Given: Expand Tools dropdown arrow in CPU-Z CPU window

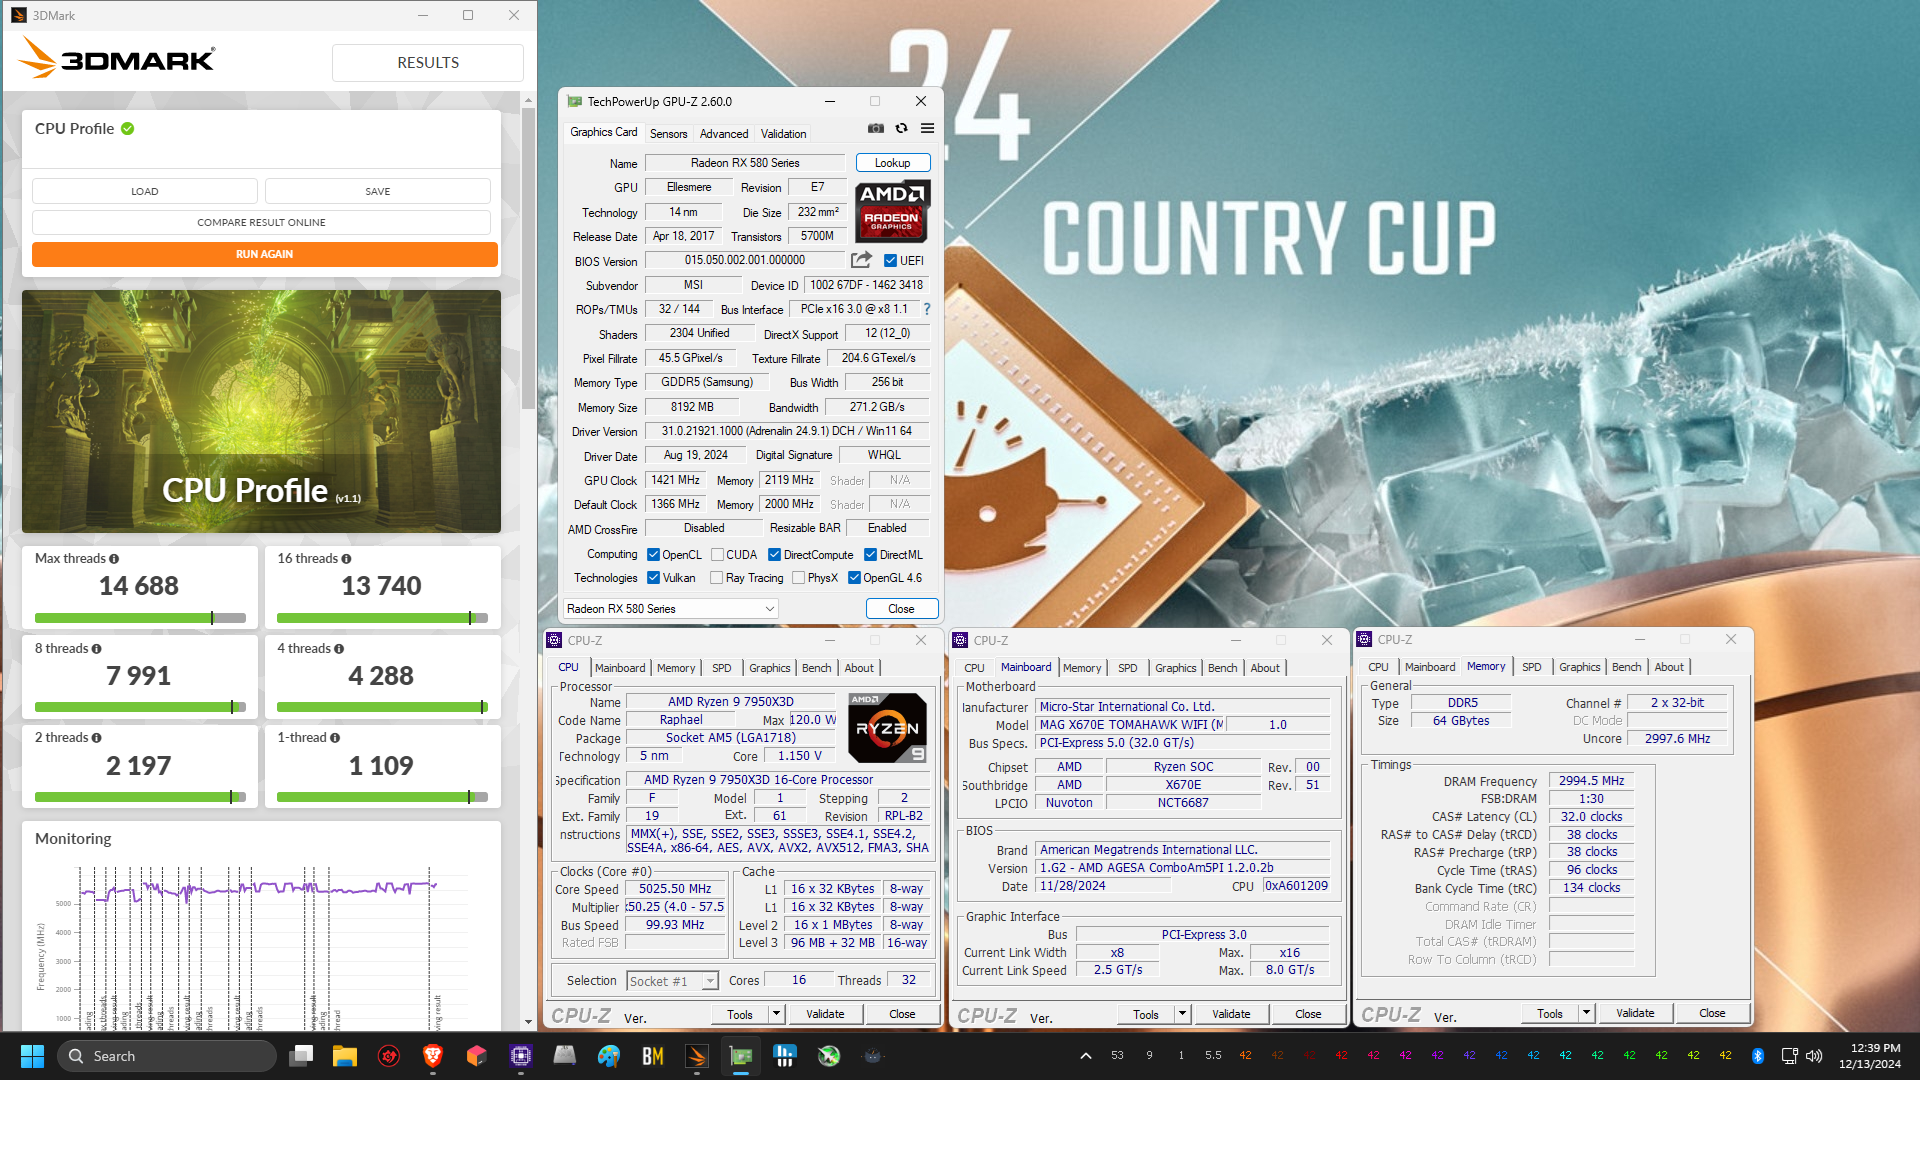Looking at the screenshot, I should [776, 1014].
